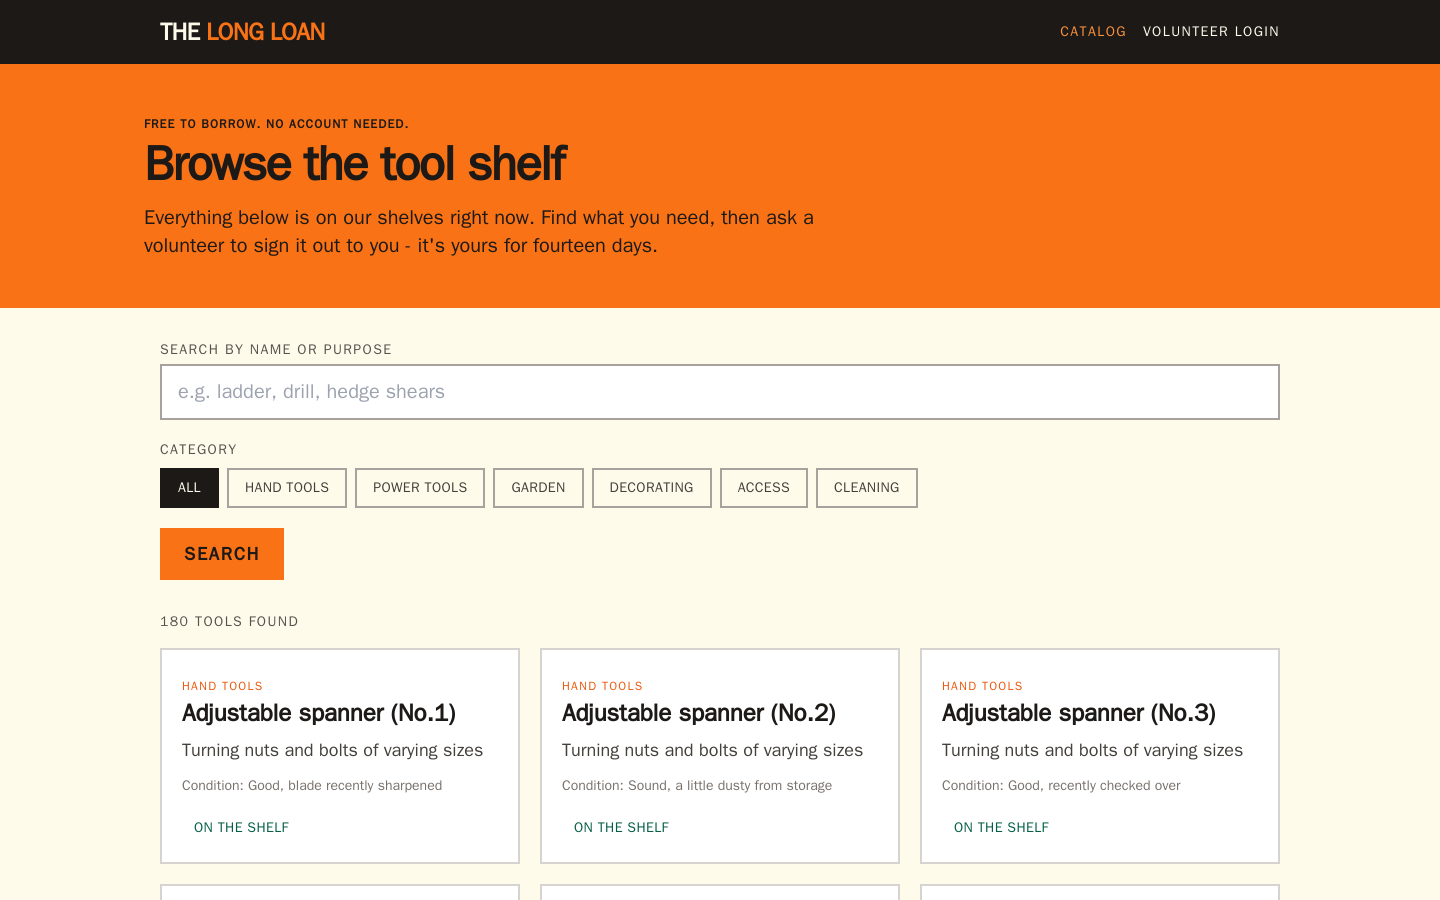Screen dimensions: 1440x900
Task: Filter by Access category
Action: [x=764, y=488]
